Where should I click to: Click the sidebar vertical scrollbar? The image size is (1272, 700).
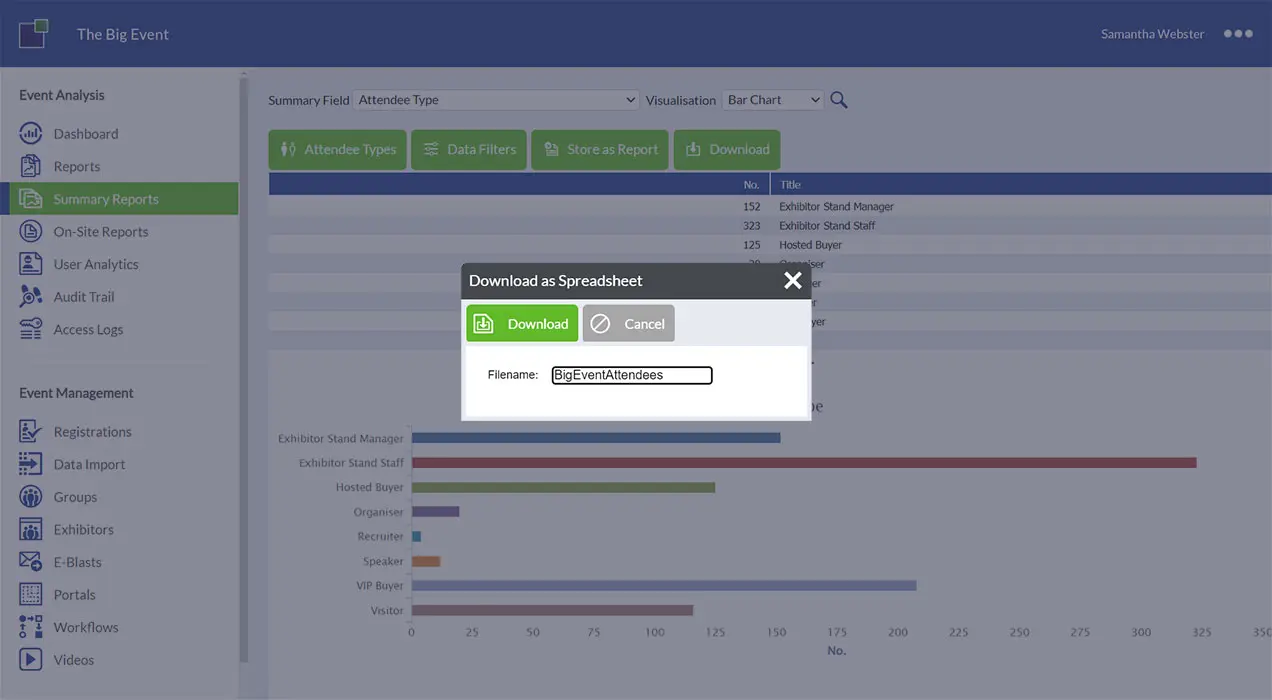pos(243,370)
